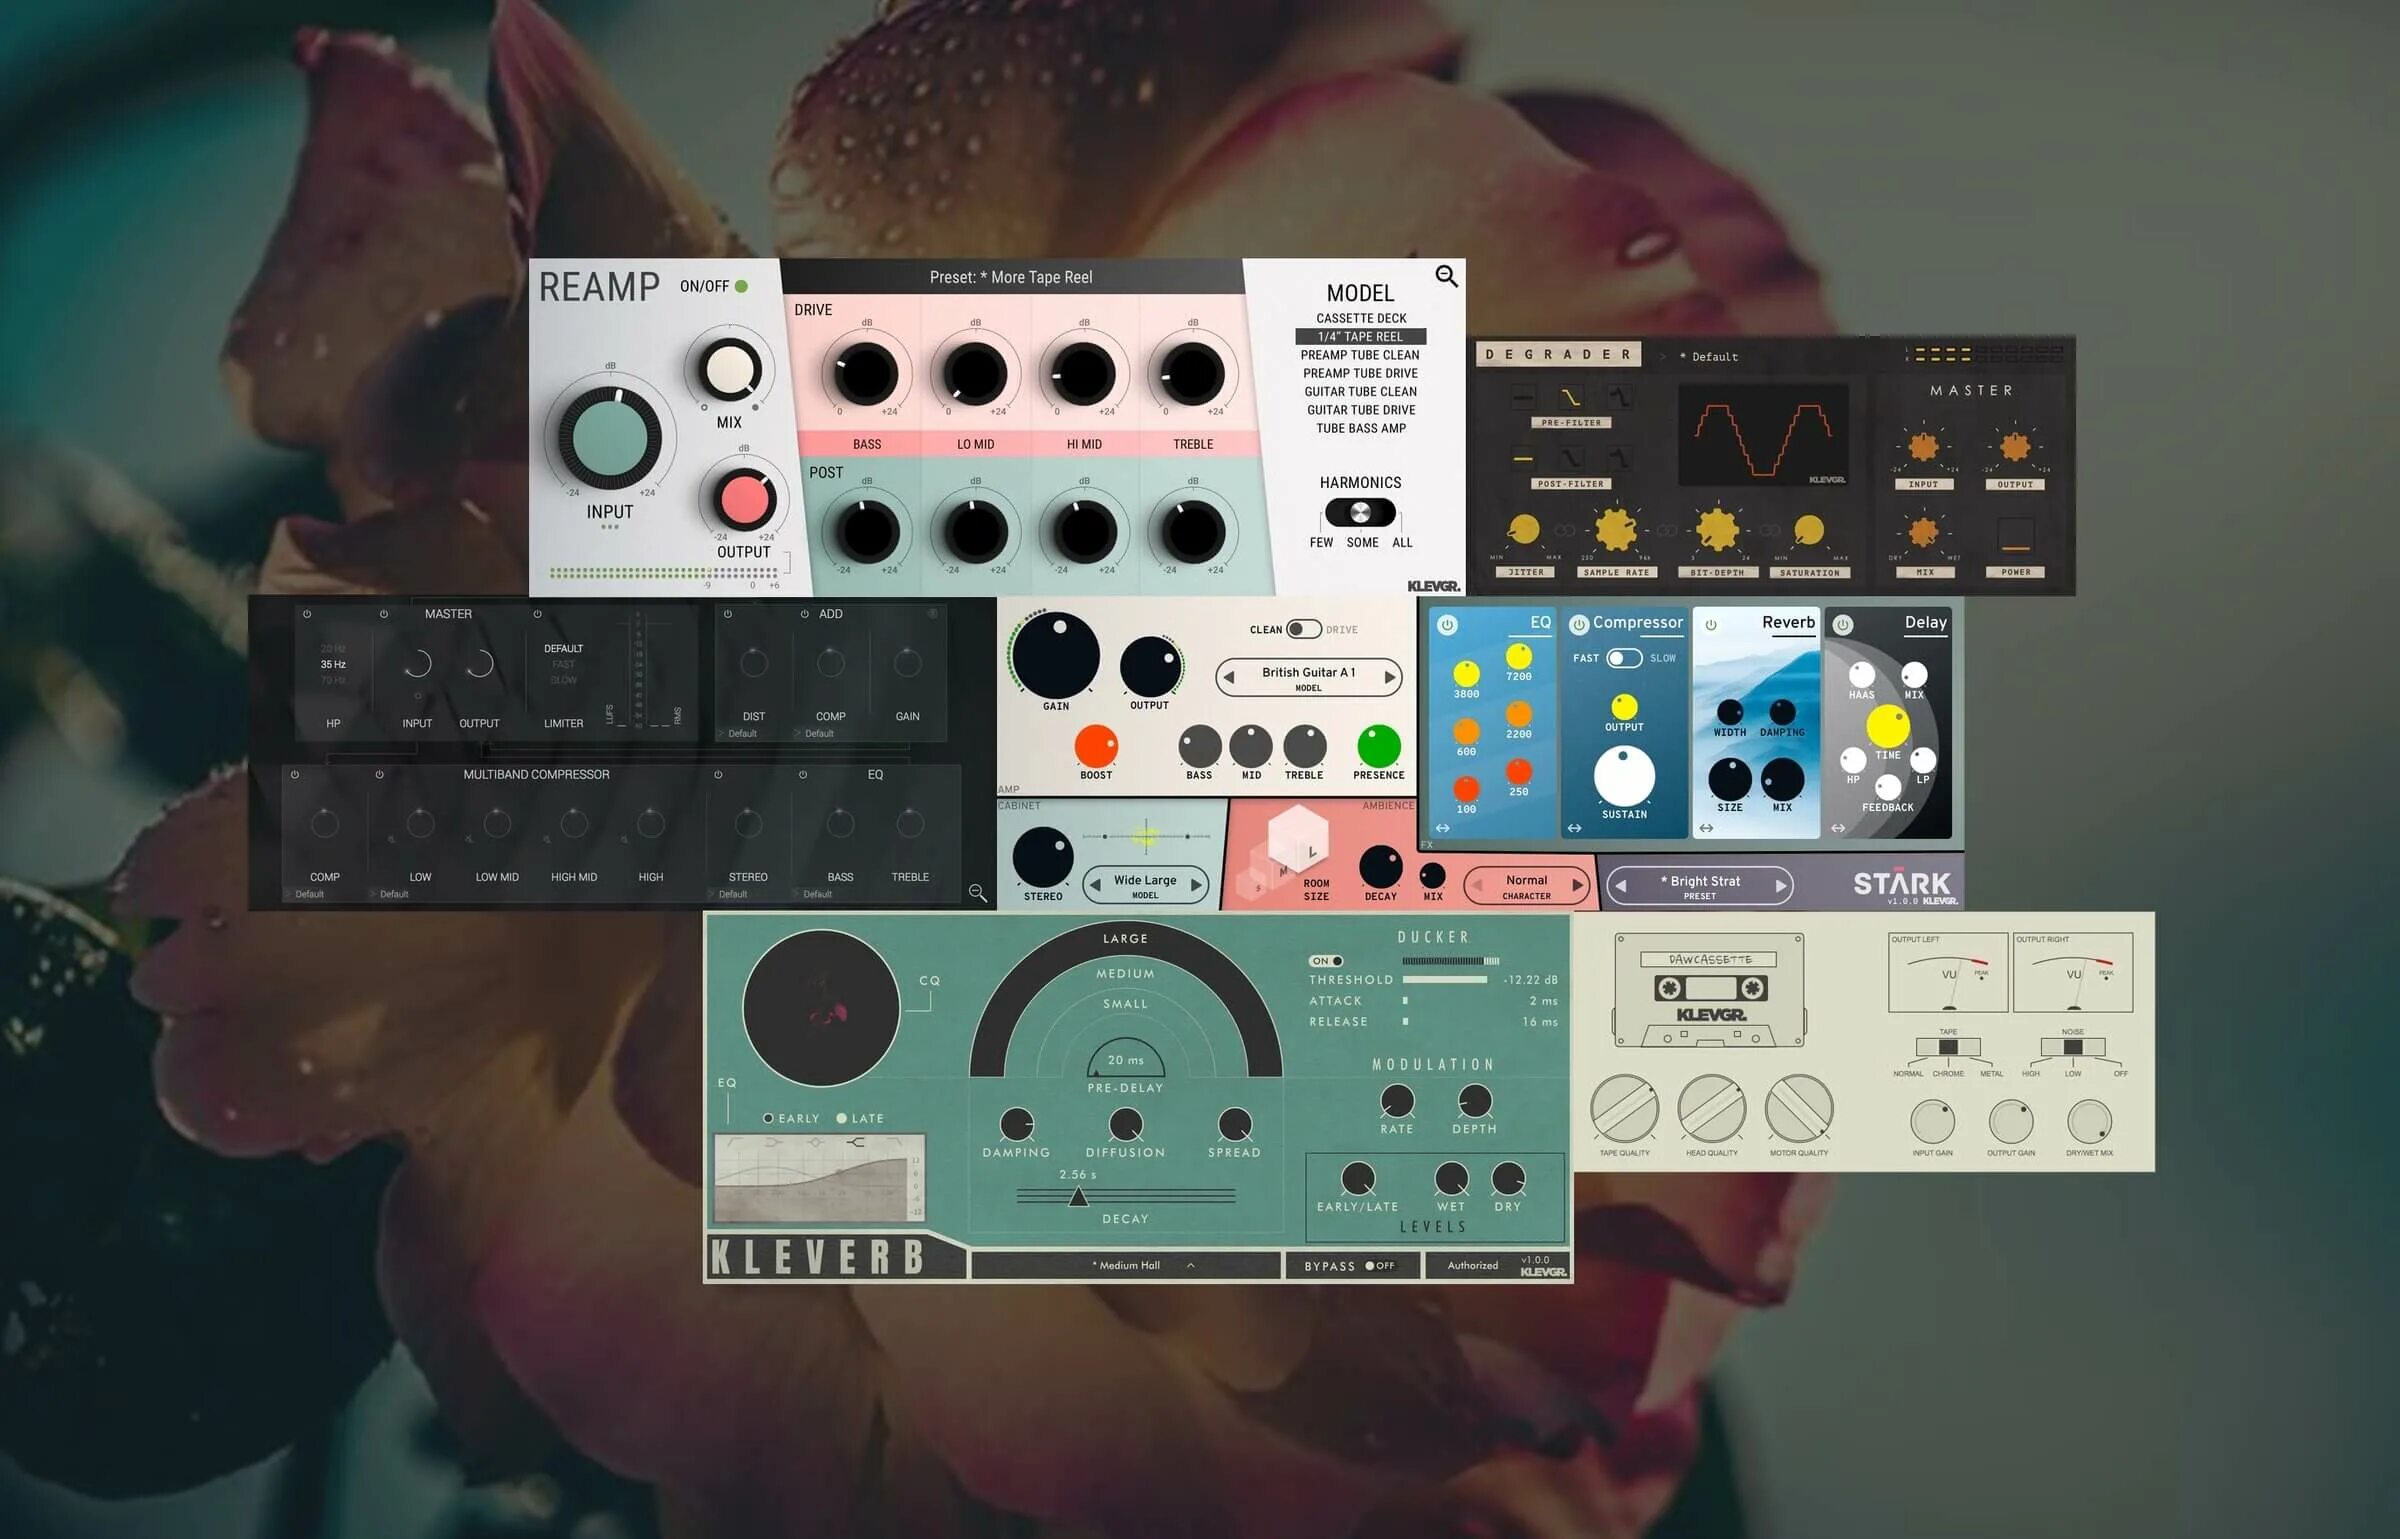Select Degrader post-filter low-pass shape

tap(1571, 459)
